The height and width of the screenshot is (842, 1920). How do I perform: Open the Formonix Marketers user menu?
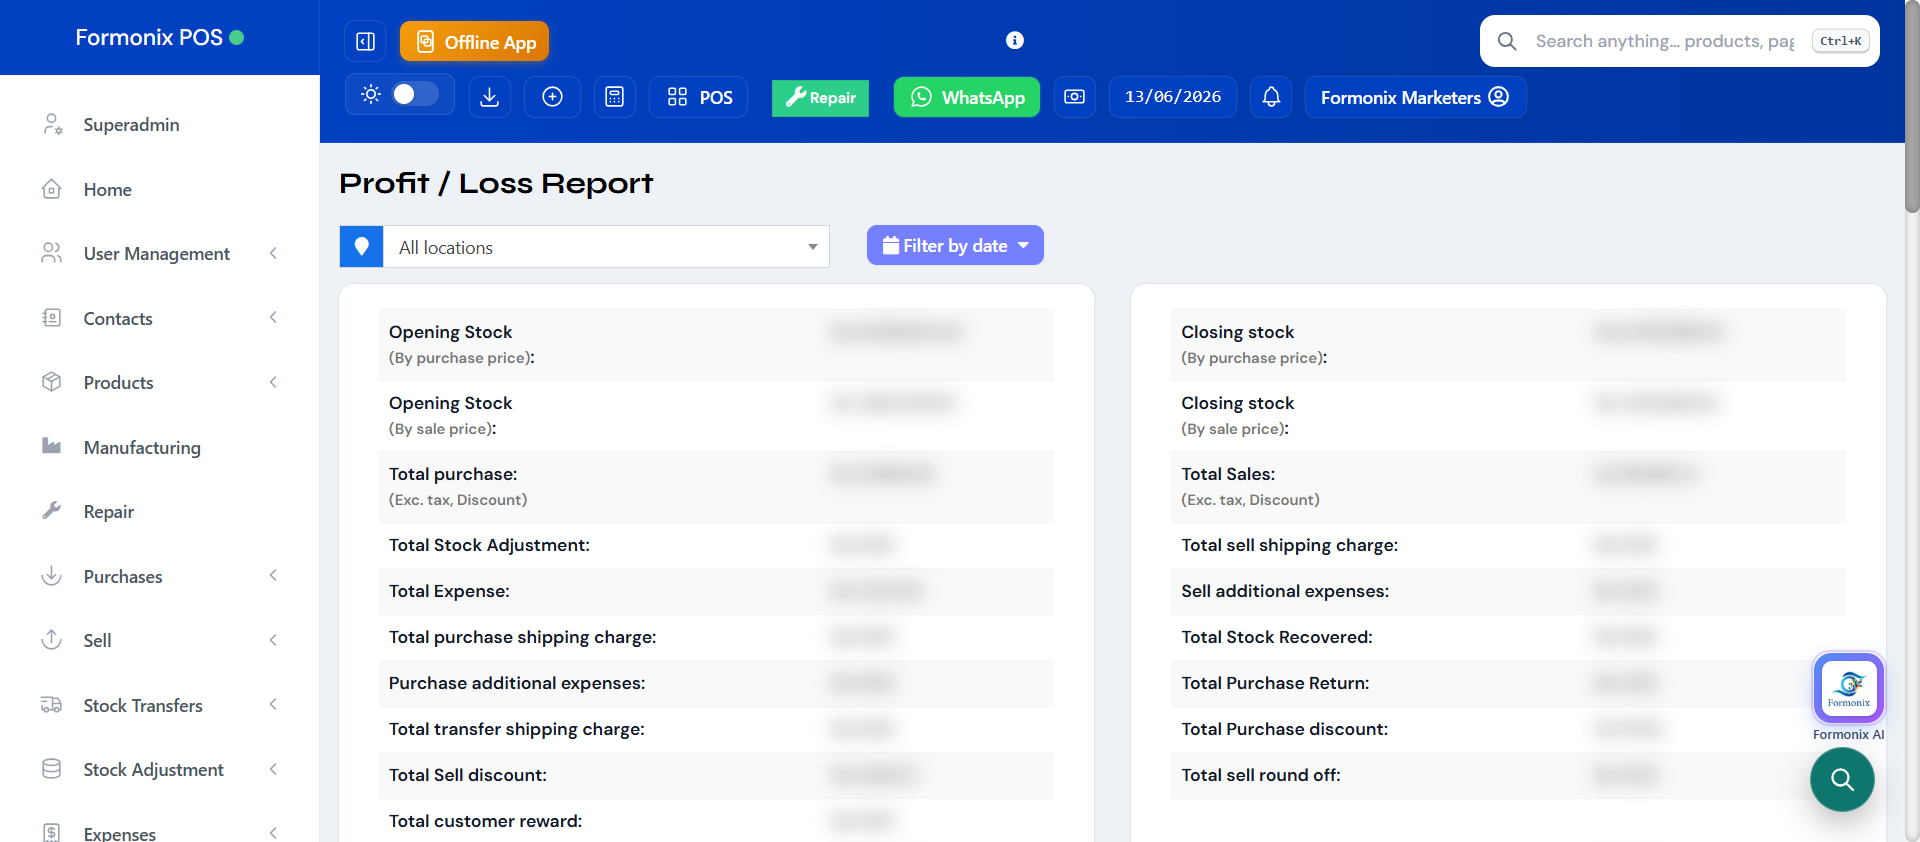point(1415,97)
